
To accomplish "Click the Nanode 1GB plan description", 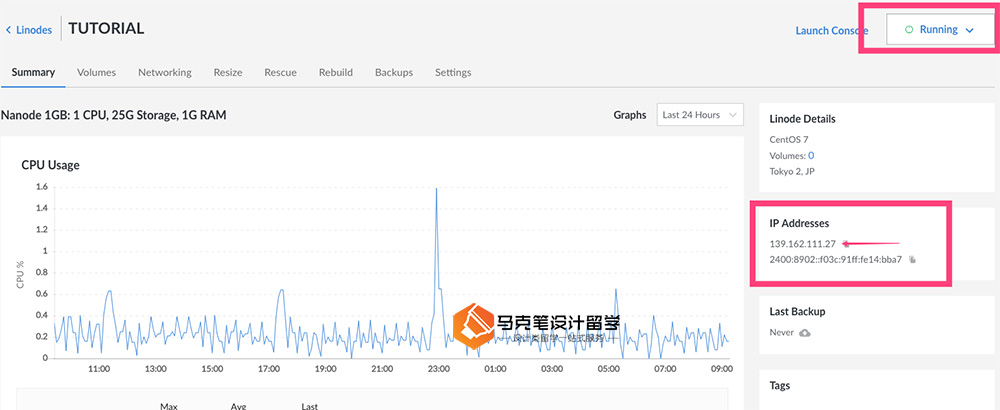I will [x=114, y=115].
